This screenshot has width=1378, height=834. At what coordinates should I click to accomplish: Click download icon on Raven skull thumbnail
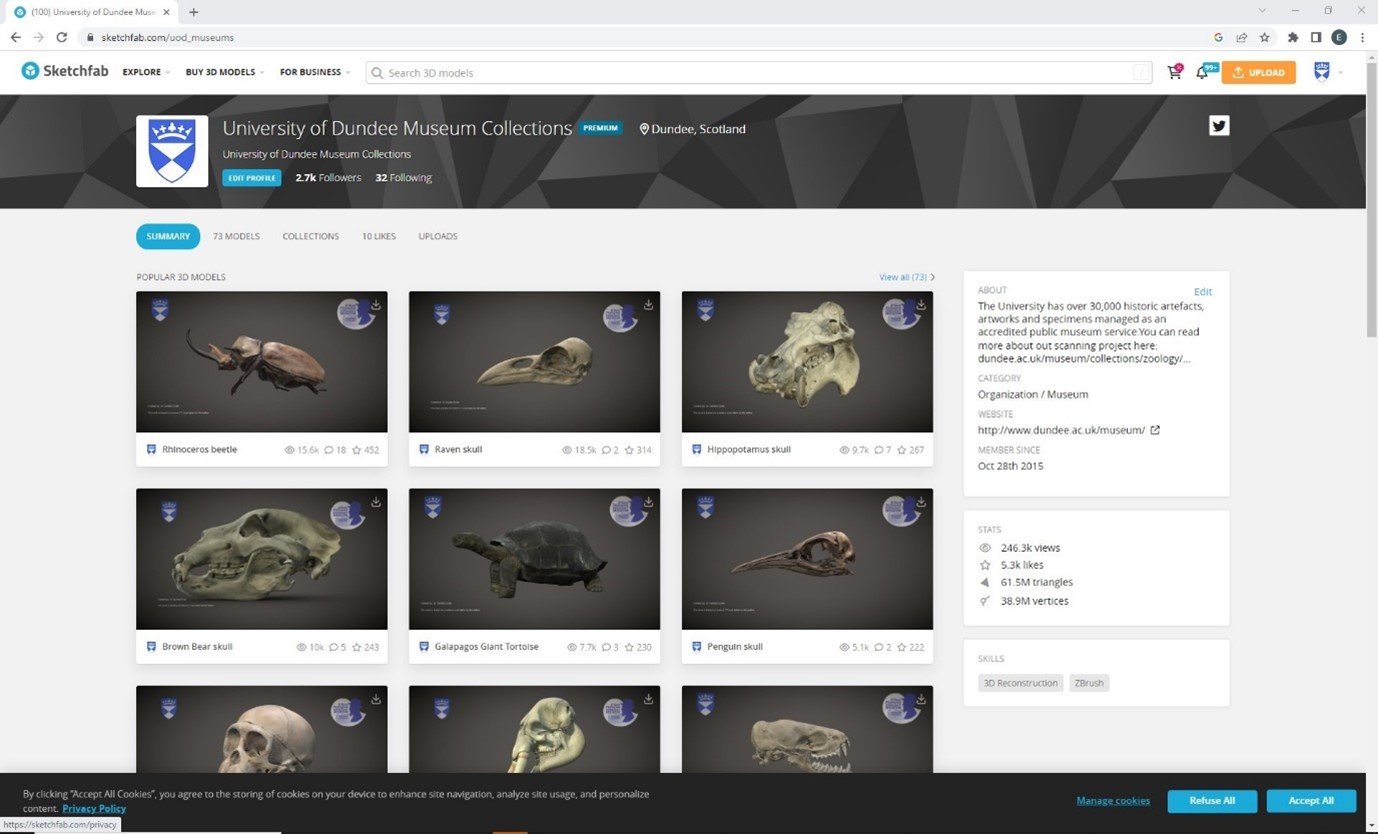click(x=648, y=305)
